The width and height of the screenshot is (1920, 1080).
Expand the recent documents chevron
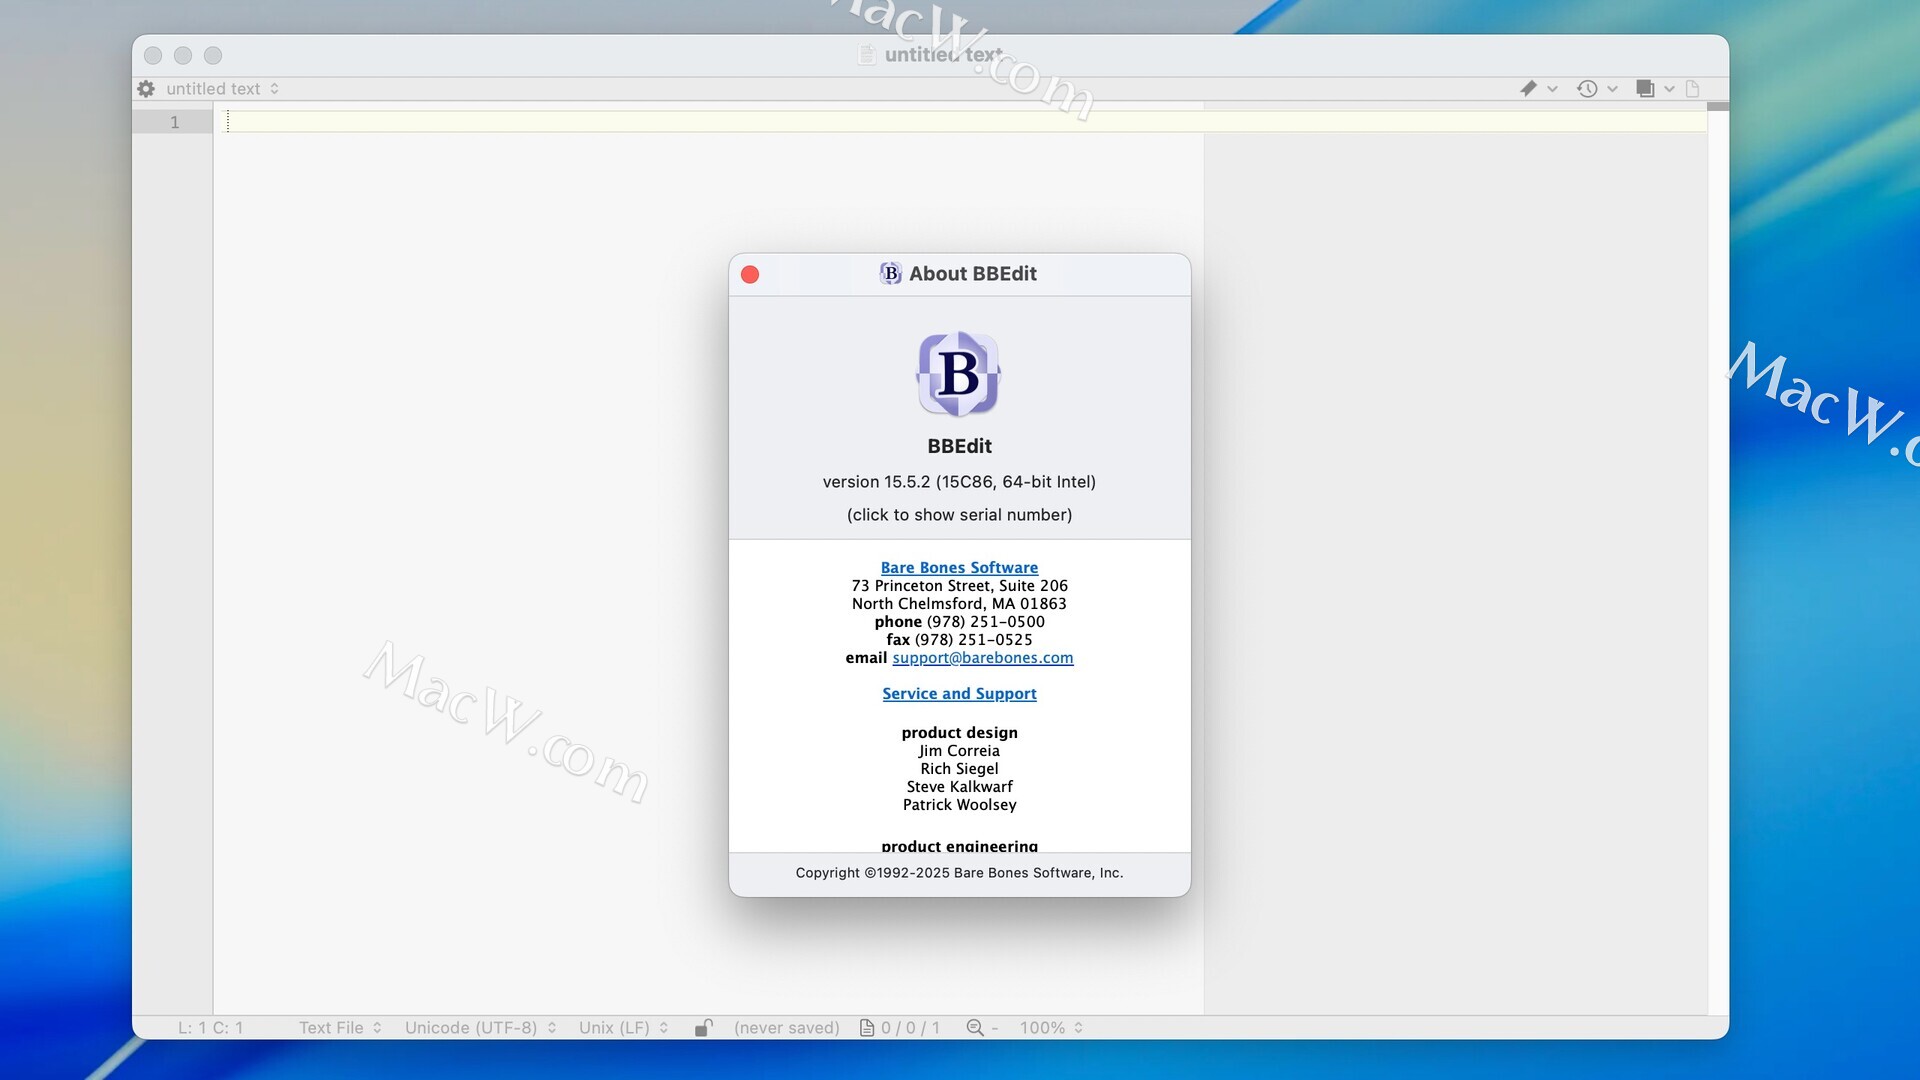tap(1612, 89)
